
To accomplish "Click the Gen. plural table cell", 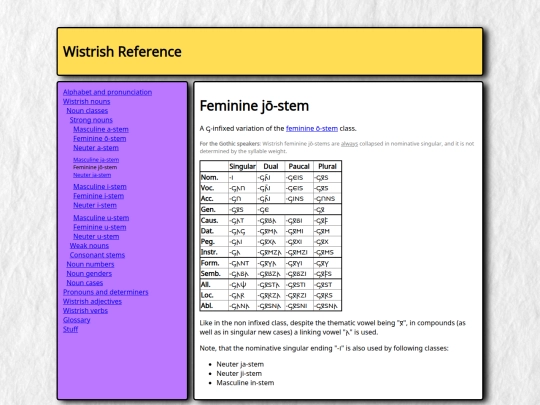I will pyautogui.click(x=327, y=210).
